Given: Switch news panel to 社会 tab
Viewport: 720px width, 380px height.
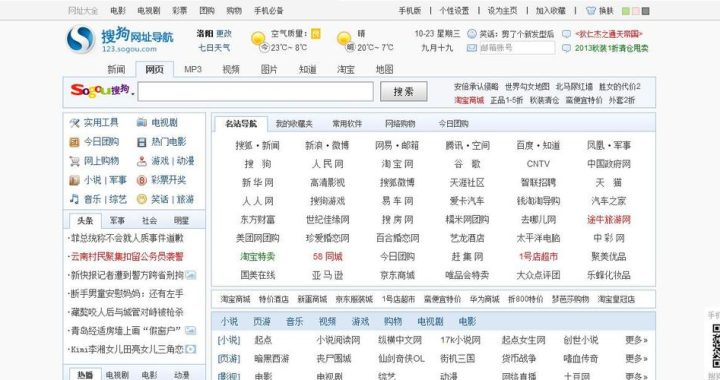Looking at the screenshot, I should (149, 221).
